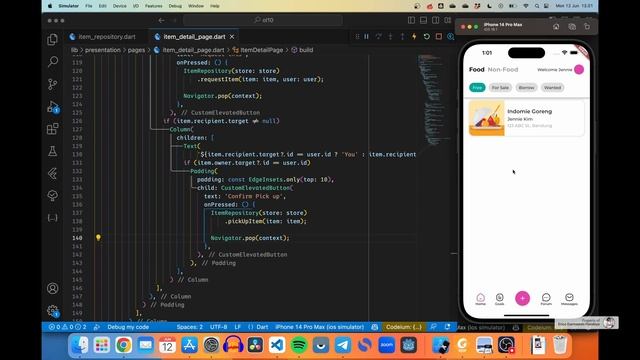
Task: Select the For Sale filter chip
Action: tap(500, 87)
